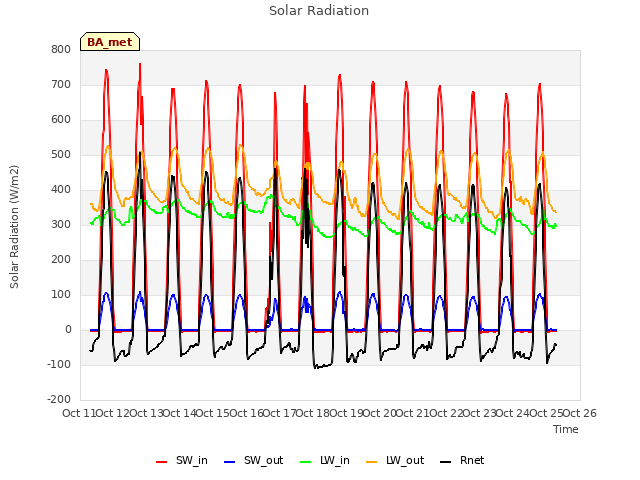Click the orange LW_out legend swatch
This screenshot has width=640, height=480.
pos(372,461)
